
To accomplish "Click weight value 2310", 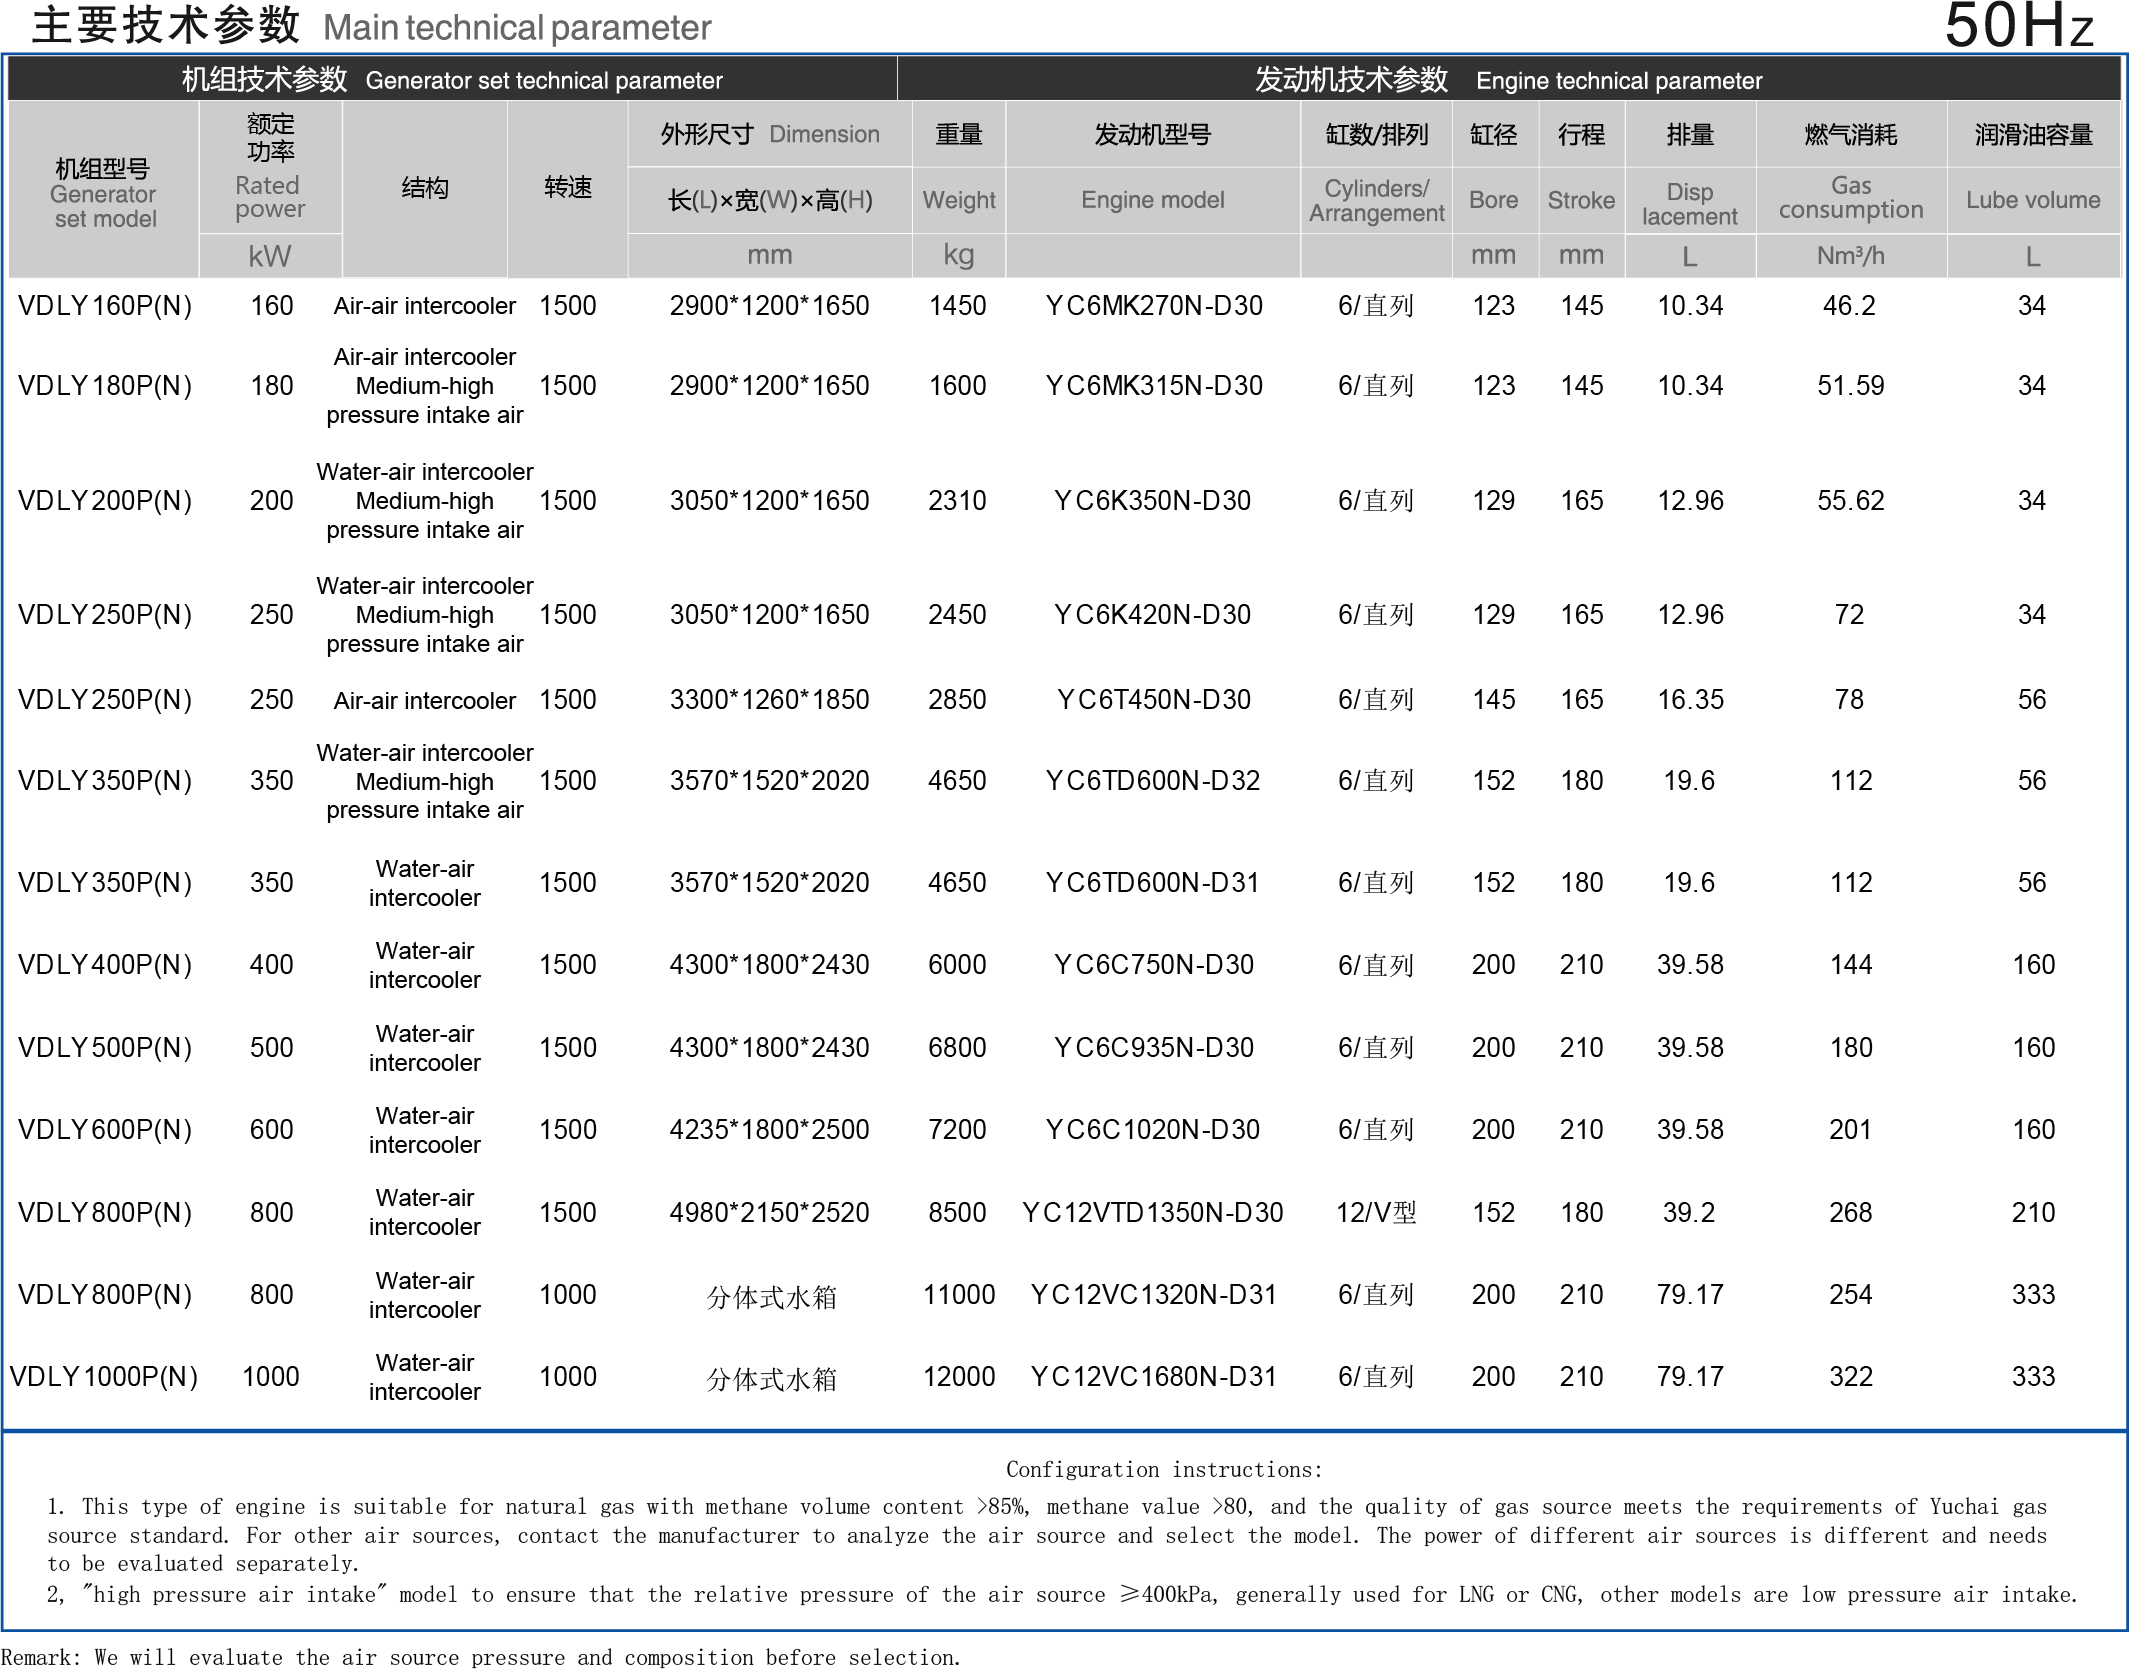I will (x=957, y=501).
